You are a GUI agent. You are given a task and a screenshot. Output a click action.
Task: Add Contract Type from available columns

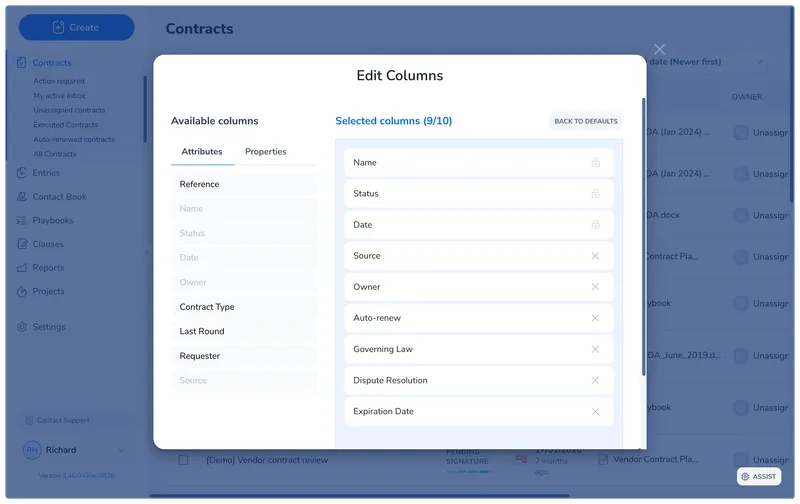click(244, 307)
